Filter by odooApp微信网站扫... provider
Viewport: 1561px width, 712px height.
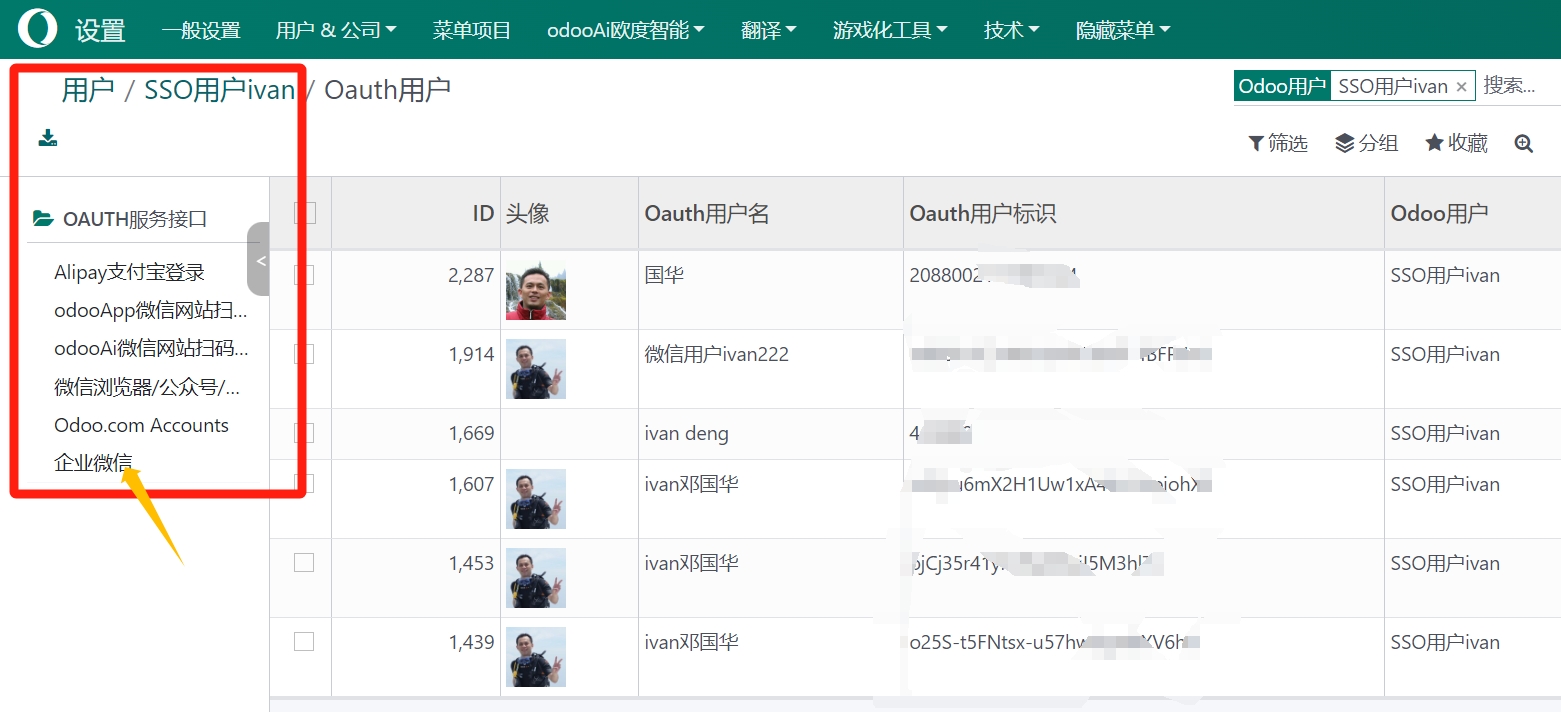151,310
